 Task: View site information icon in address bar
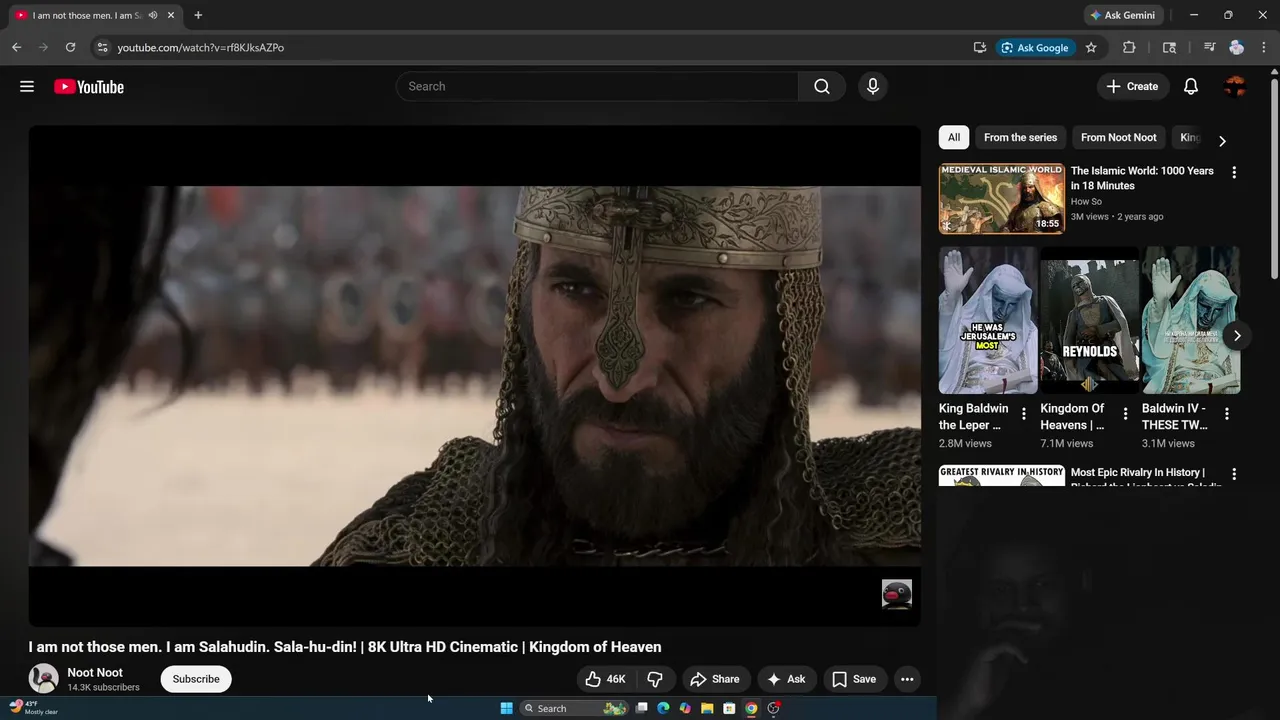pyautogui.click(x=101, y=47)
